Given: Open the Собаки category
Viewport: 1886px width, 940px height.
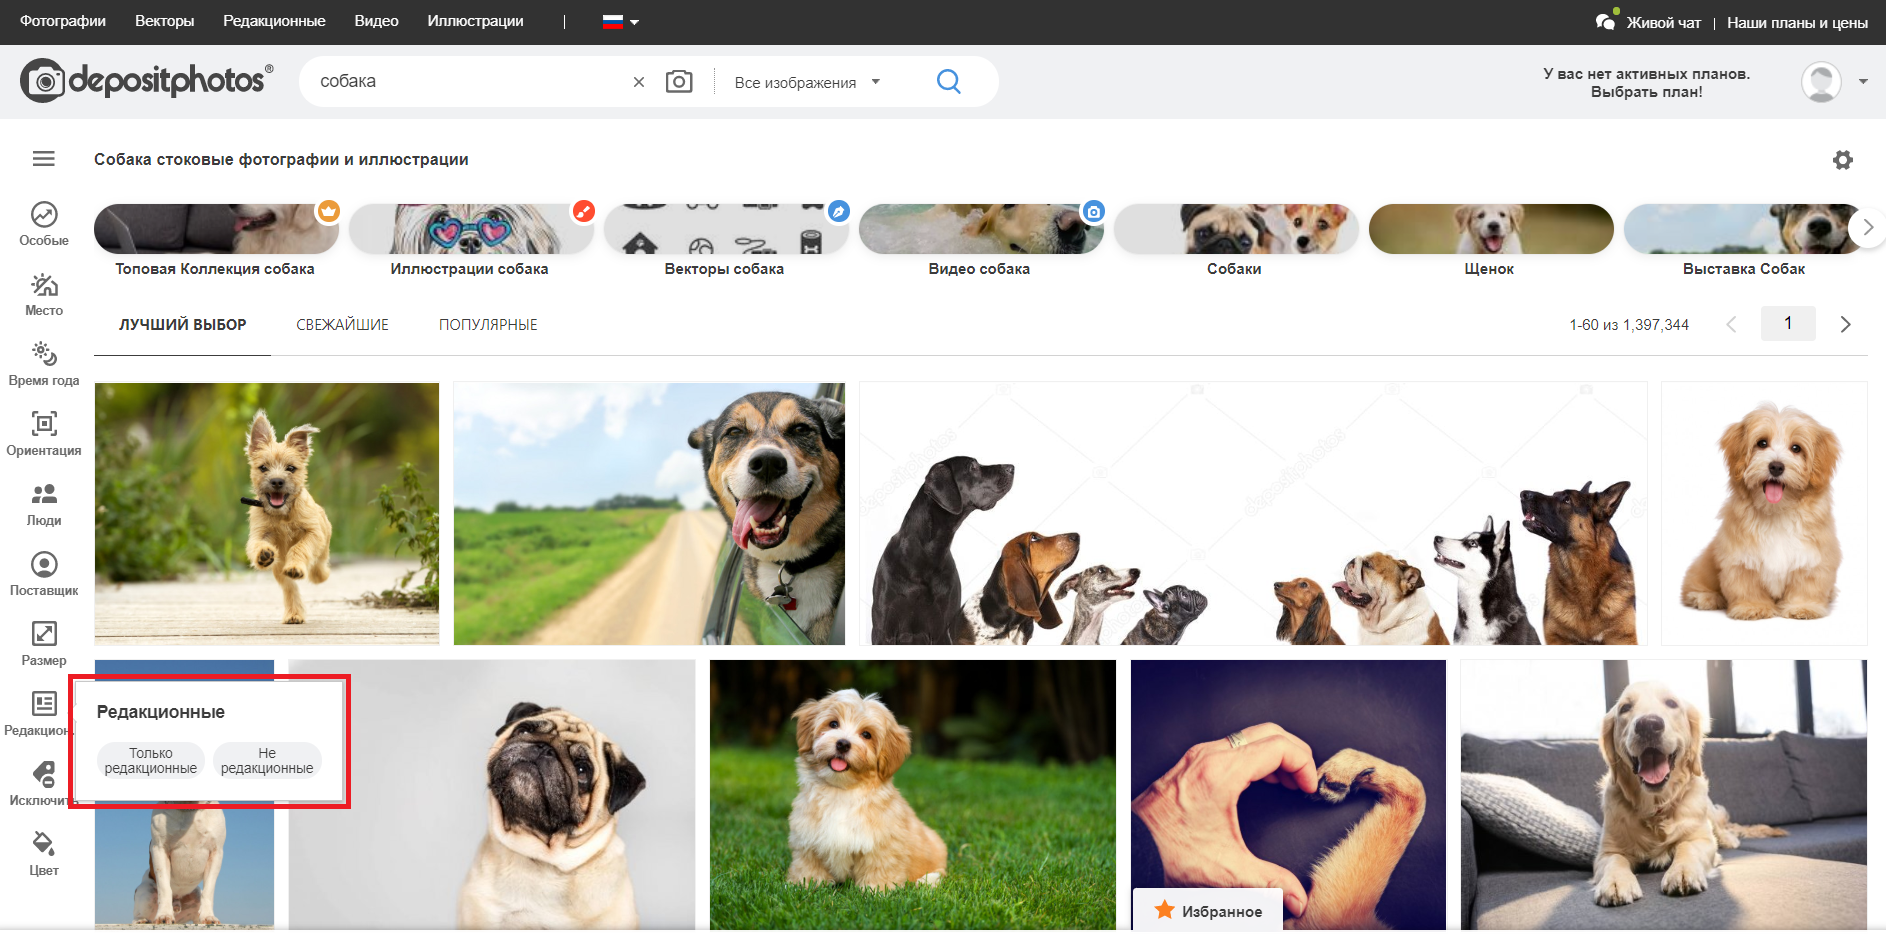Looking at the screenshot, I should click(x=1235, y=241).
